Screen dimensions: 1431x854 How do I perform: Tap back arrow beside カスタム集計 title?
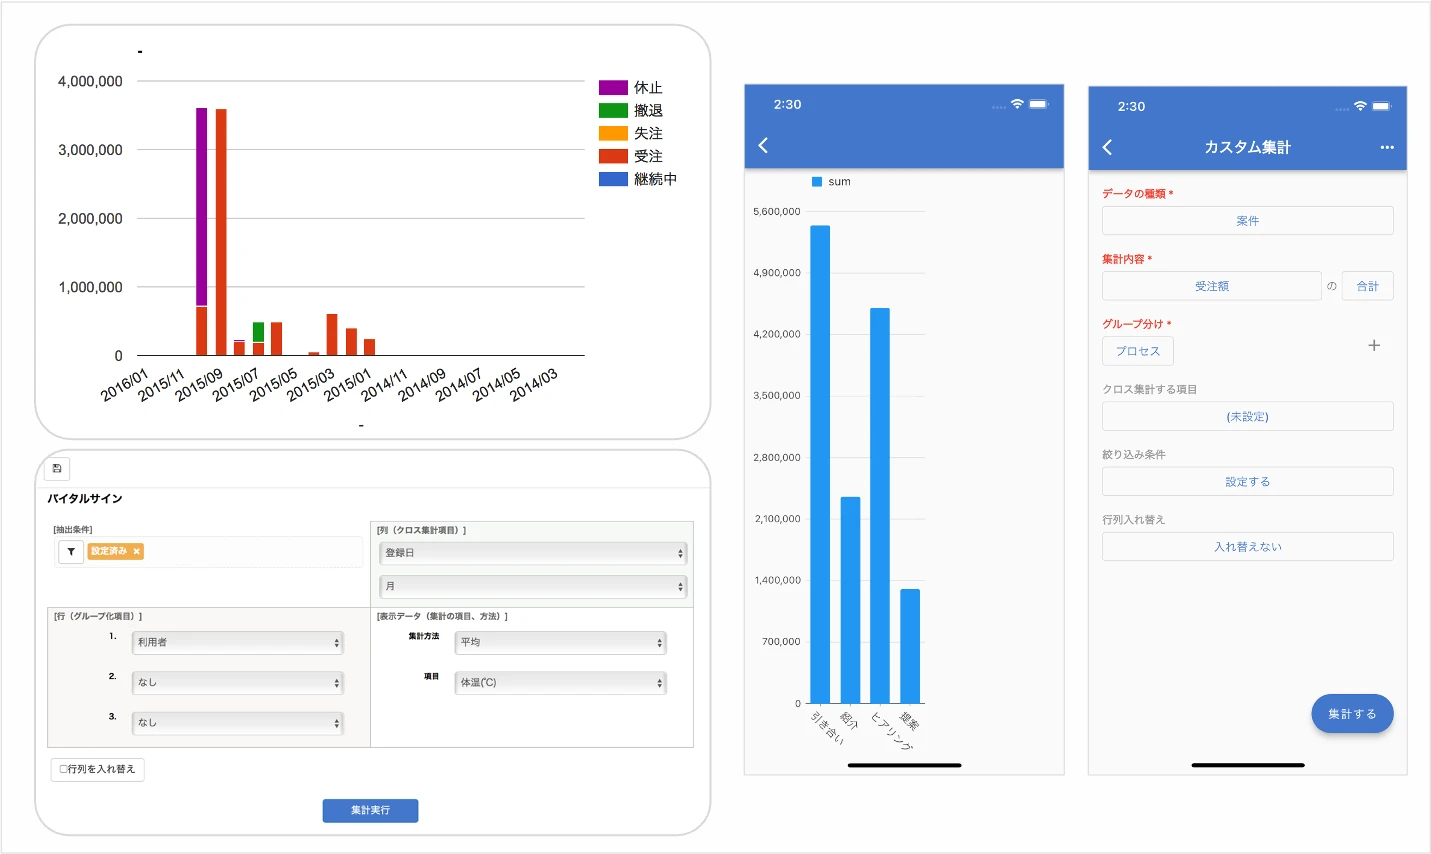tap(1107, 148)
